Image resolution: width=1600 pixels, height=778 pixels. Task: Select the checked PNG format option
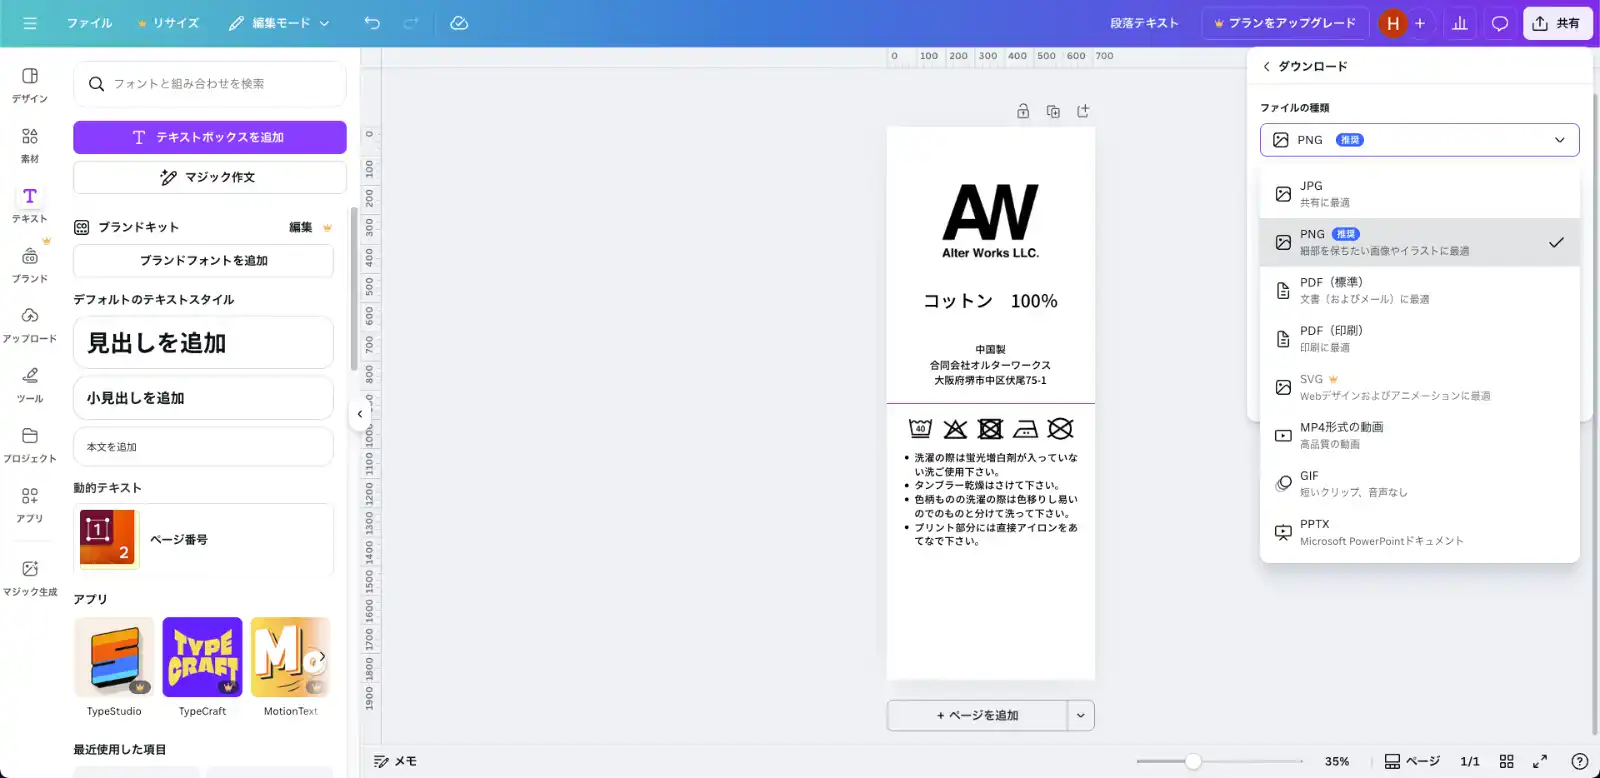pyautogui.click(x=1419, y=242)
